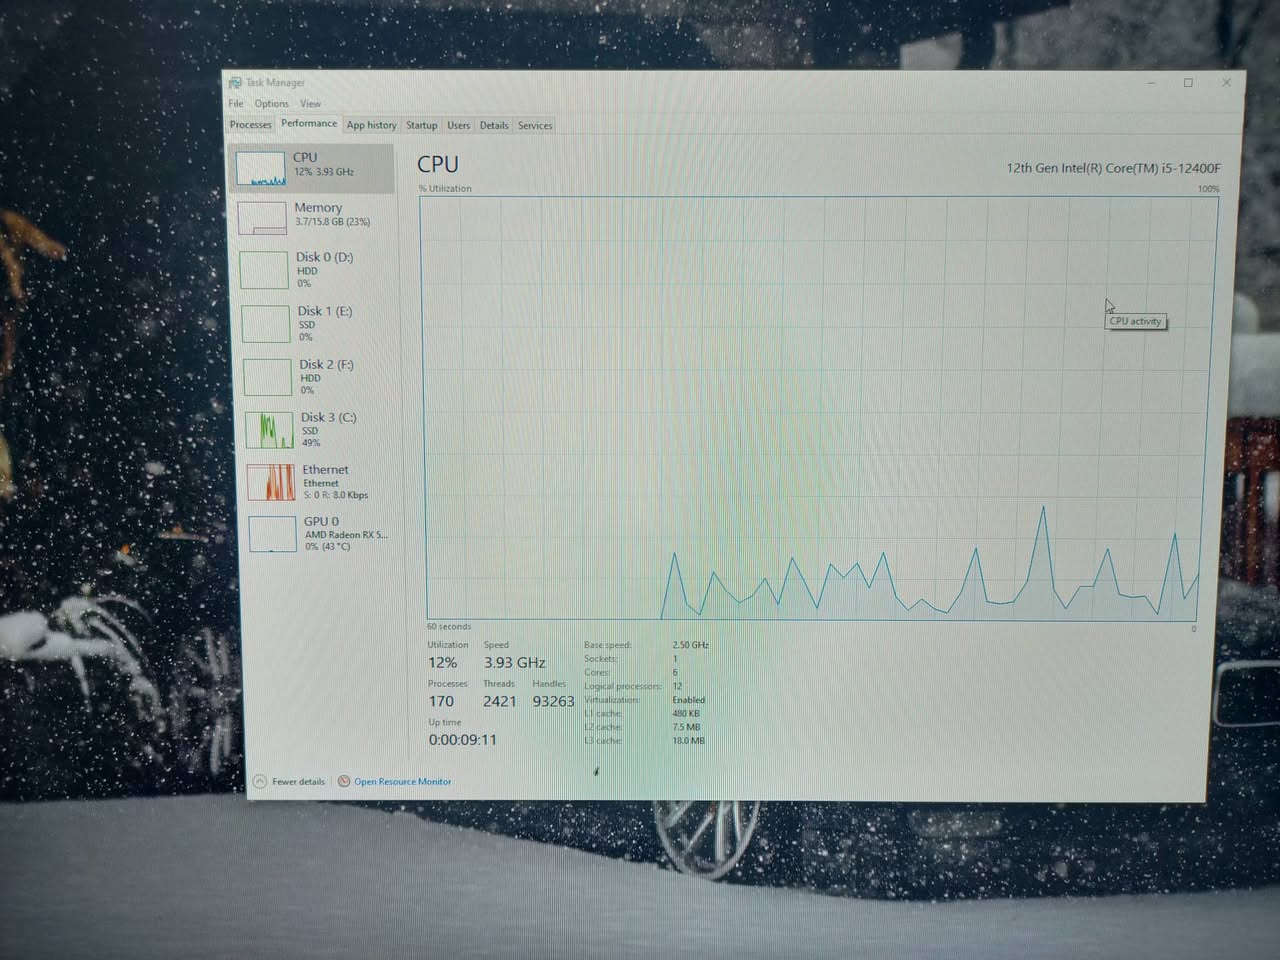Select Disk 1 (E:) SSD entry
1280x960 pixels.
(324, 323)
